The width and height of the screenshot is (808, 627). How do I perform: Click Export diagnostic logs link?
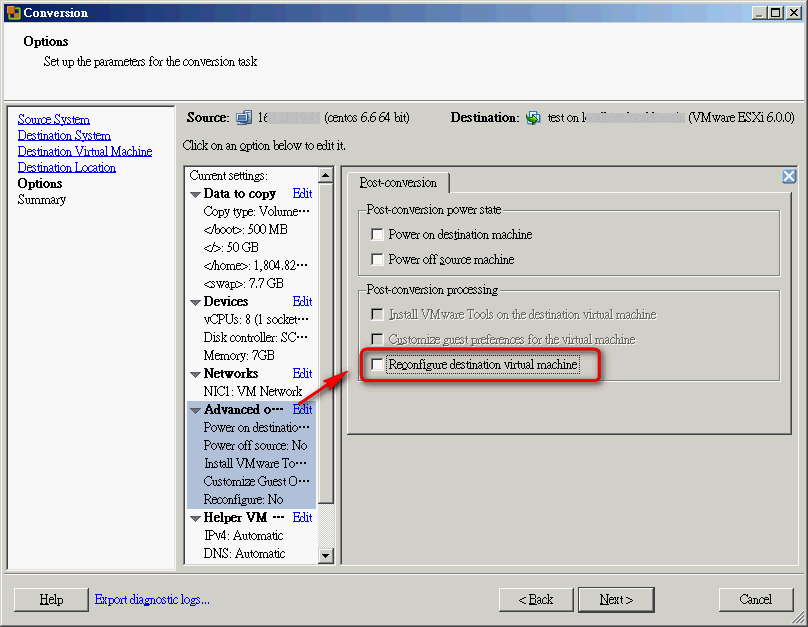pyautogui.click(x=152, y=600)
